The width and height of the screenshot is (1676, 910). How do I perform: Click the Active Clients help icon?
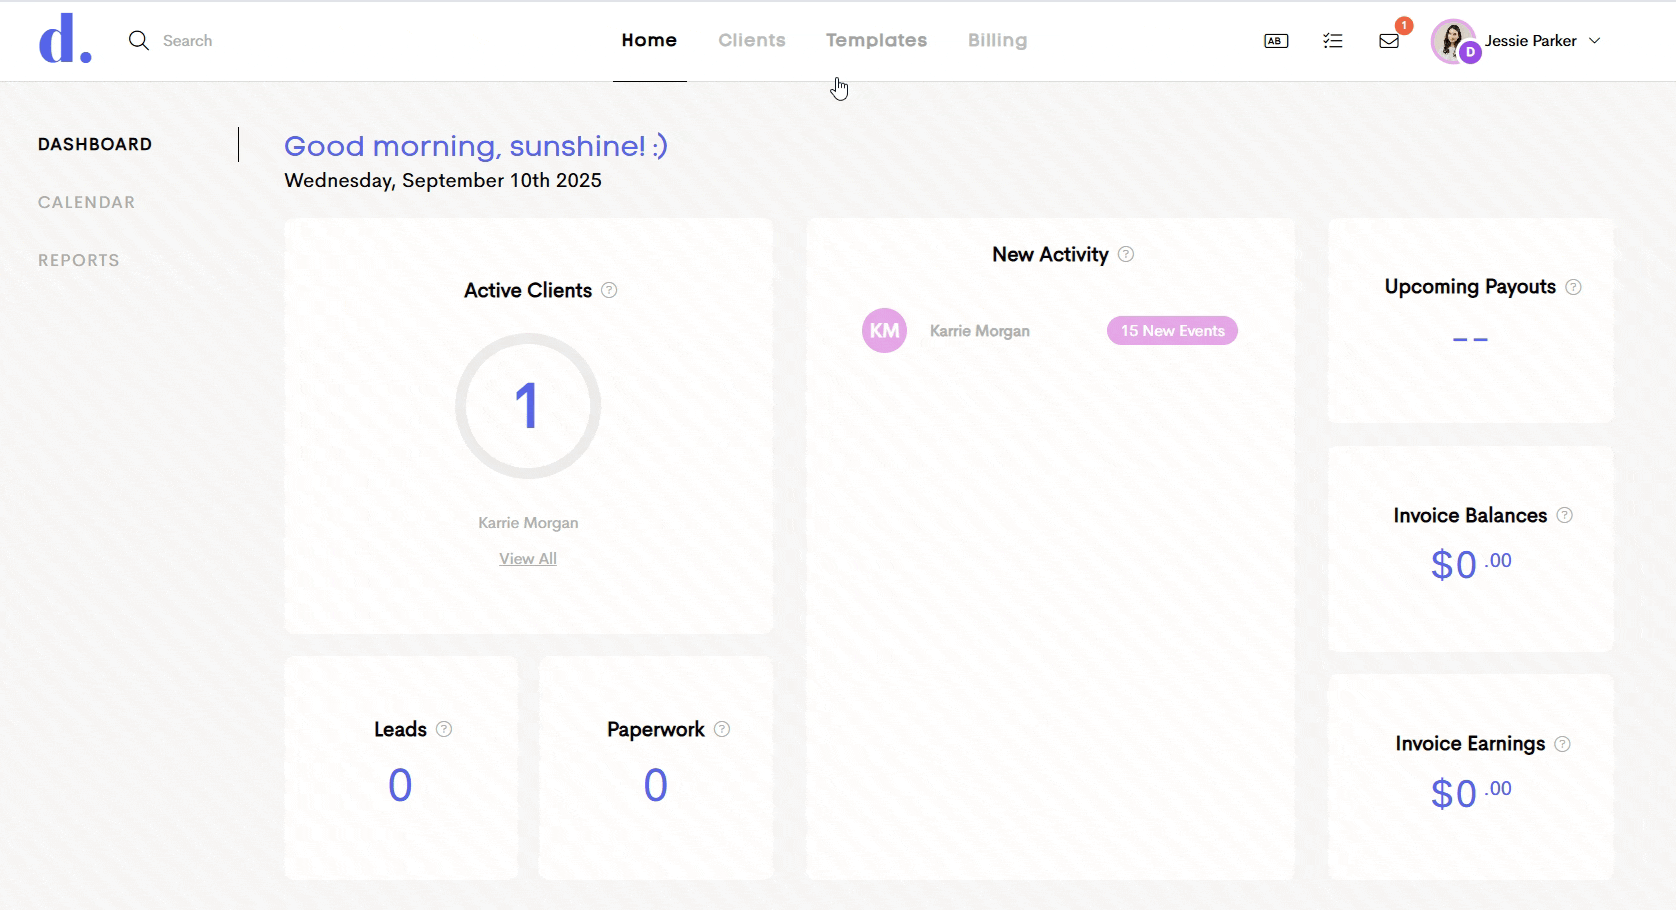click(609, 290)
